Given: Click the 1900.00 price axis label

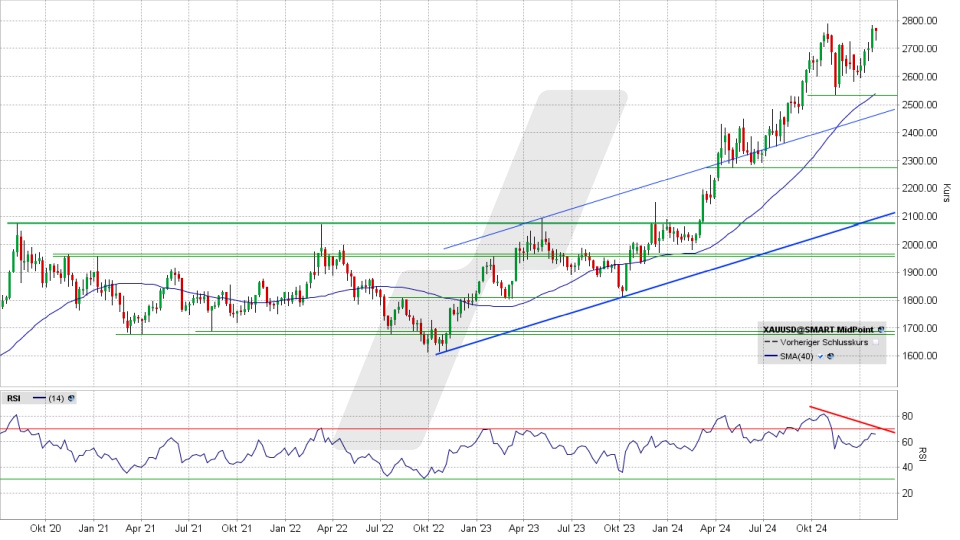Looking at the screenshot, I should pyautogui.click(x=920, y=272).
